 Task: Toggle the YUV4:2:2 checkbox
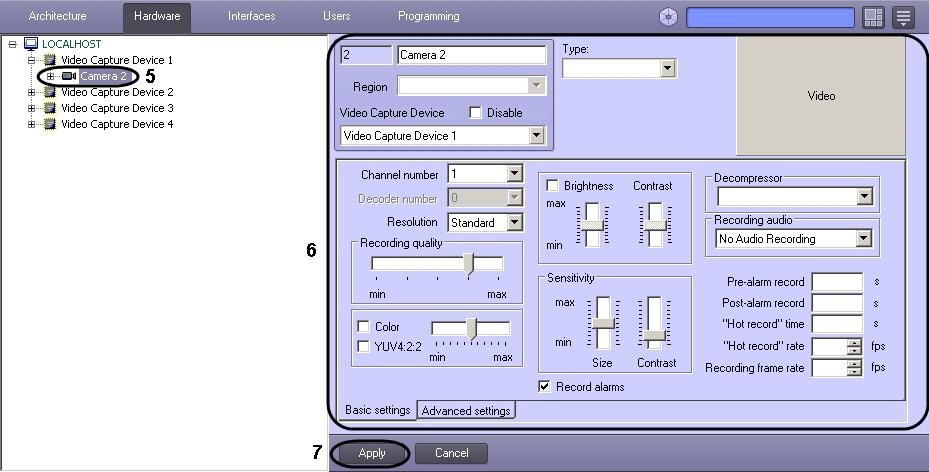click(x=363, y=346)
